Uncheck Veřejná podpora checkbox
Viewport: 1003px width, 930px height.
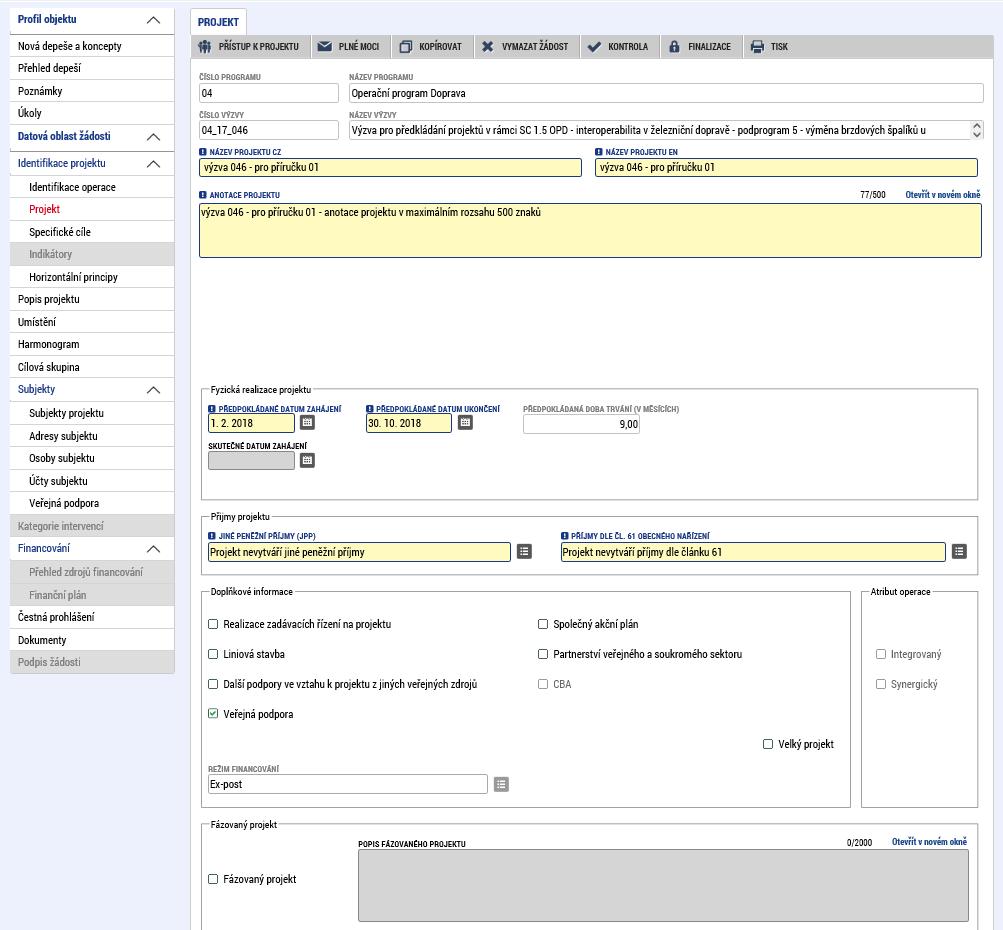[x=213, y=714]
